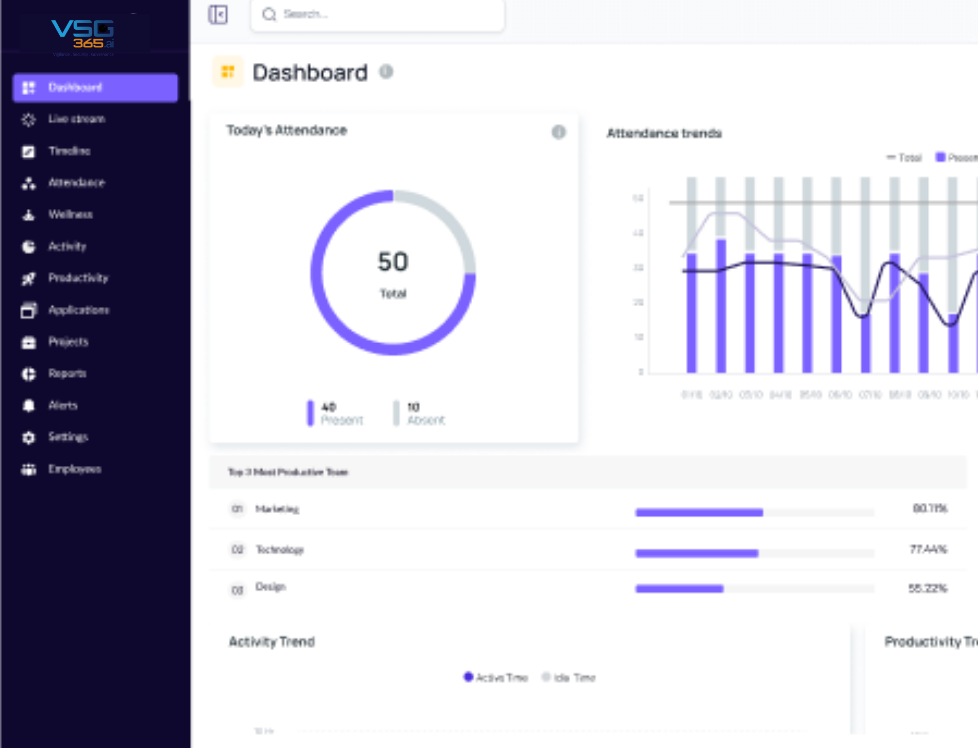
Task: Collapse the sidebar with the panel toggle
Action: pyautogui.click(x=218, y=16)
